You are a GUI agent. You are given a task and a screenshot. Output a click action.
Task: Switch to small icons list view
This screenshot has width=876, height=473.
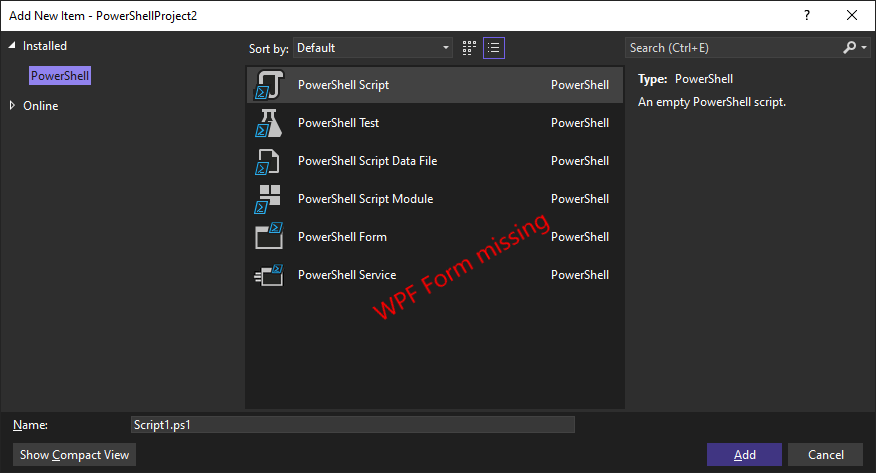tap(494, 48)
